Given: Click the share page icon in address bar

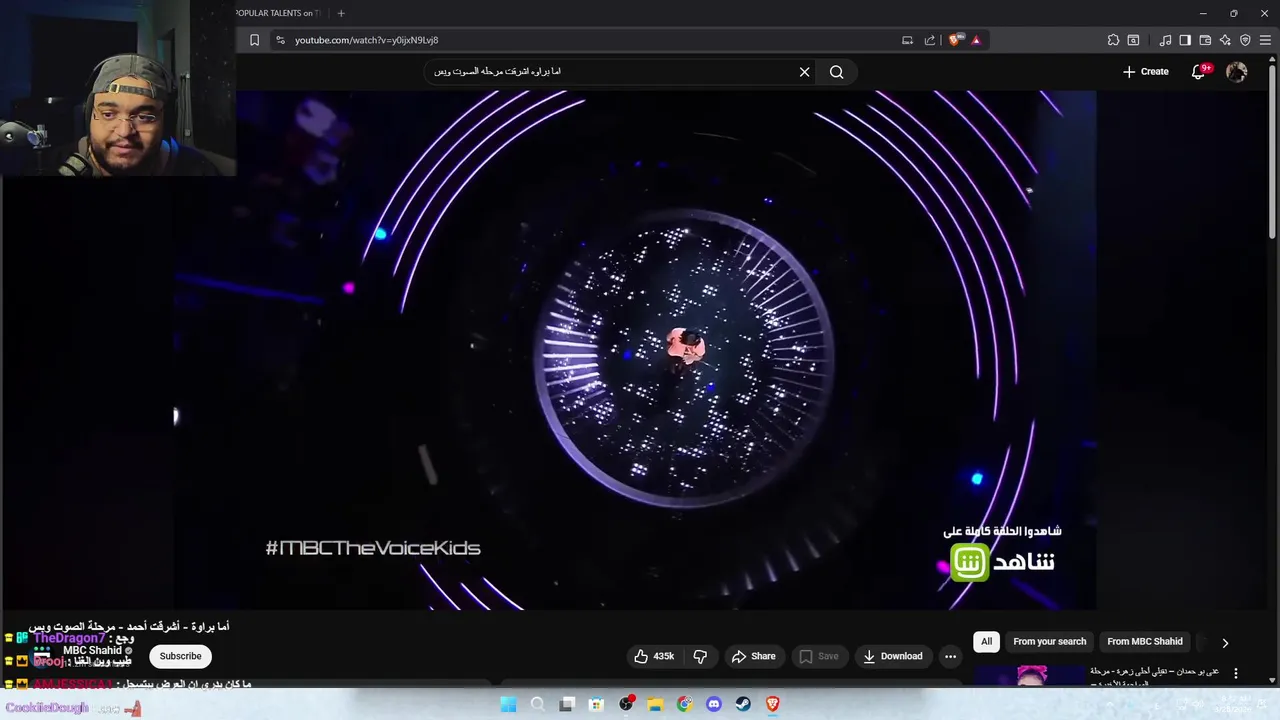Looking at the screenshot, I should pos(930,40).
